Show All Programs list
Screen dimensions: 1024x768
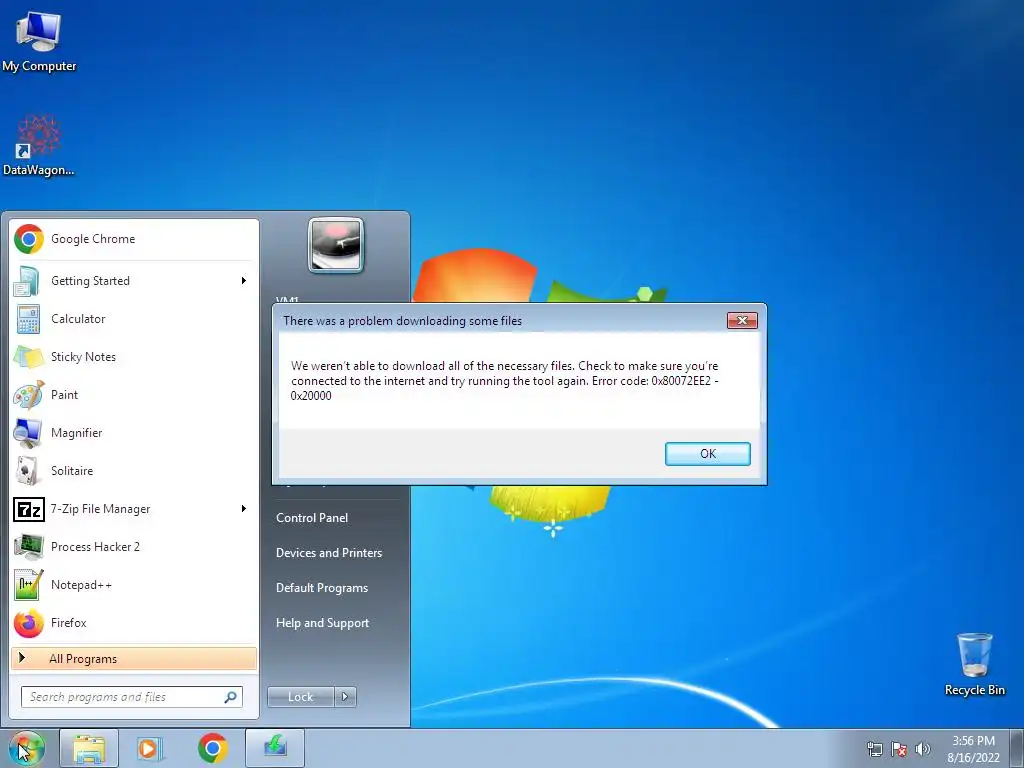click(x=134, y=658)
